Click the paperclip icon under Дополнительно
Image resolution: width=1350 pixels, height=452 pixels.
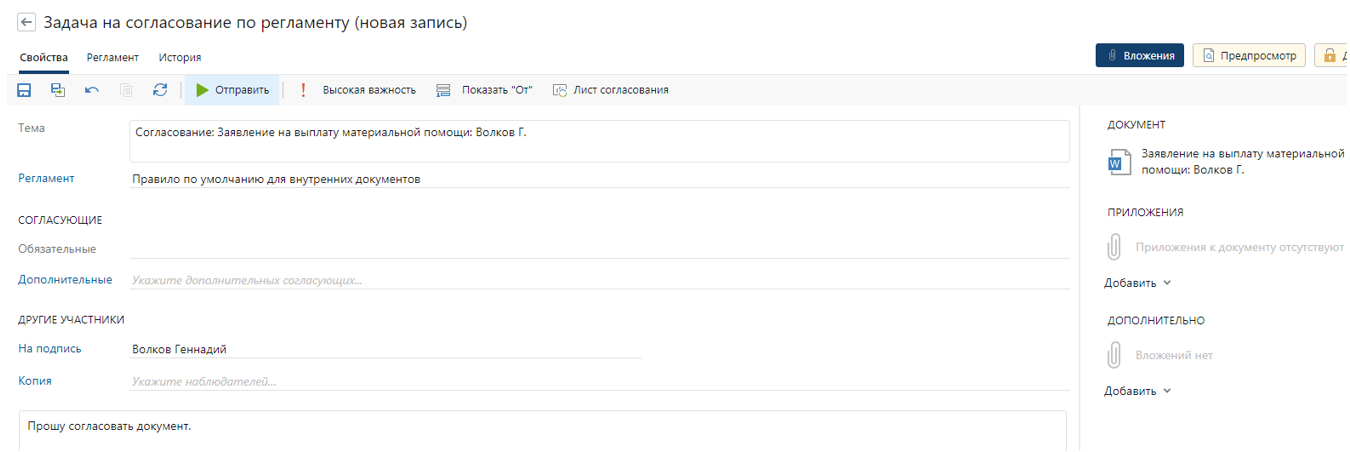click(x=1114, y=355)
